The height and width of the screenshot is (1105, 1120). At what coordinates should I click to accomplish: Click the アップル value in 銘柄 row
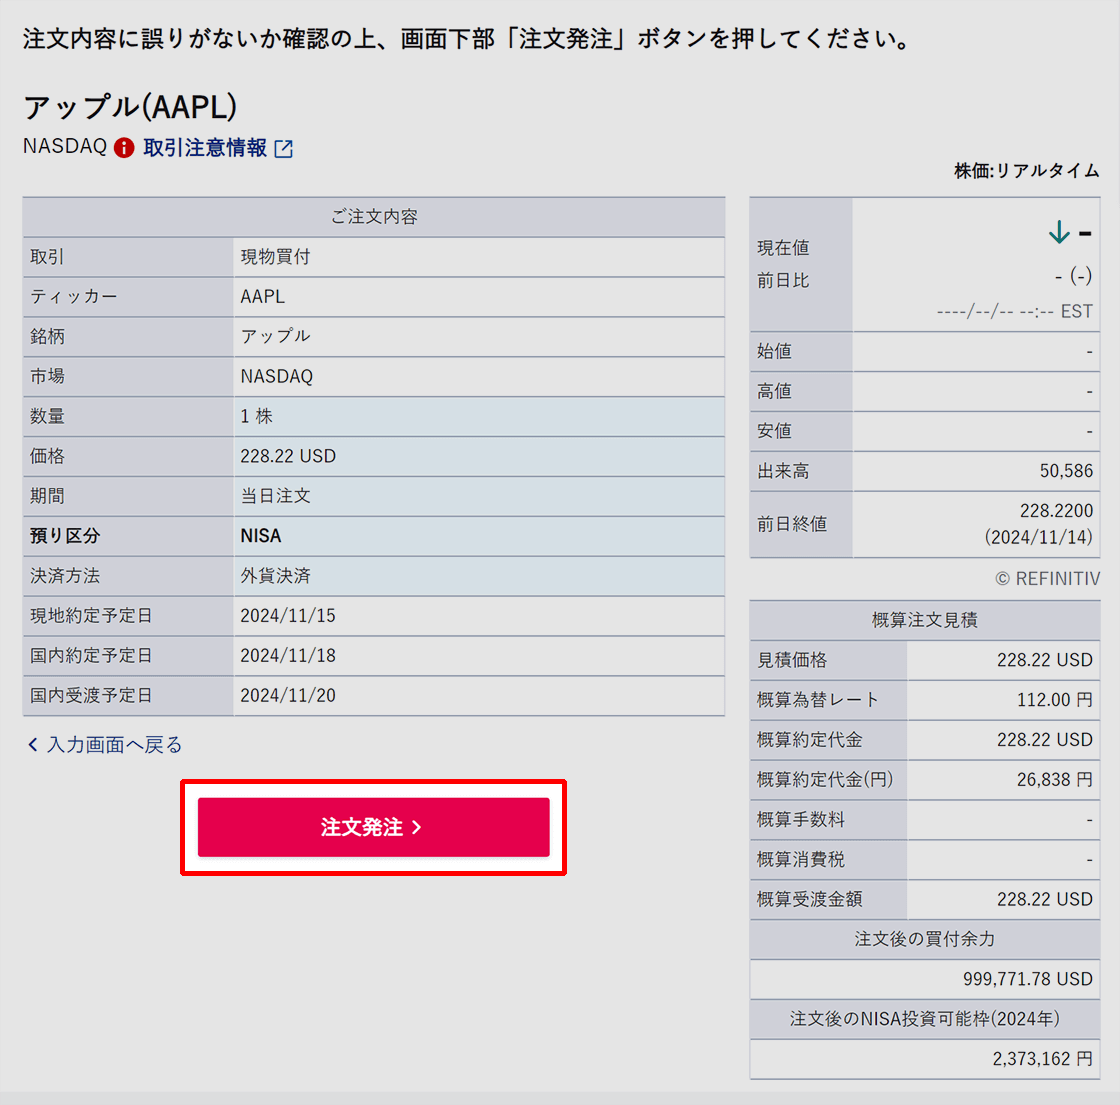tap(275, 336)
